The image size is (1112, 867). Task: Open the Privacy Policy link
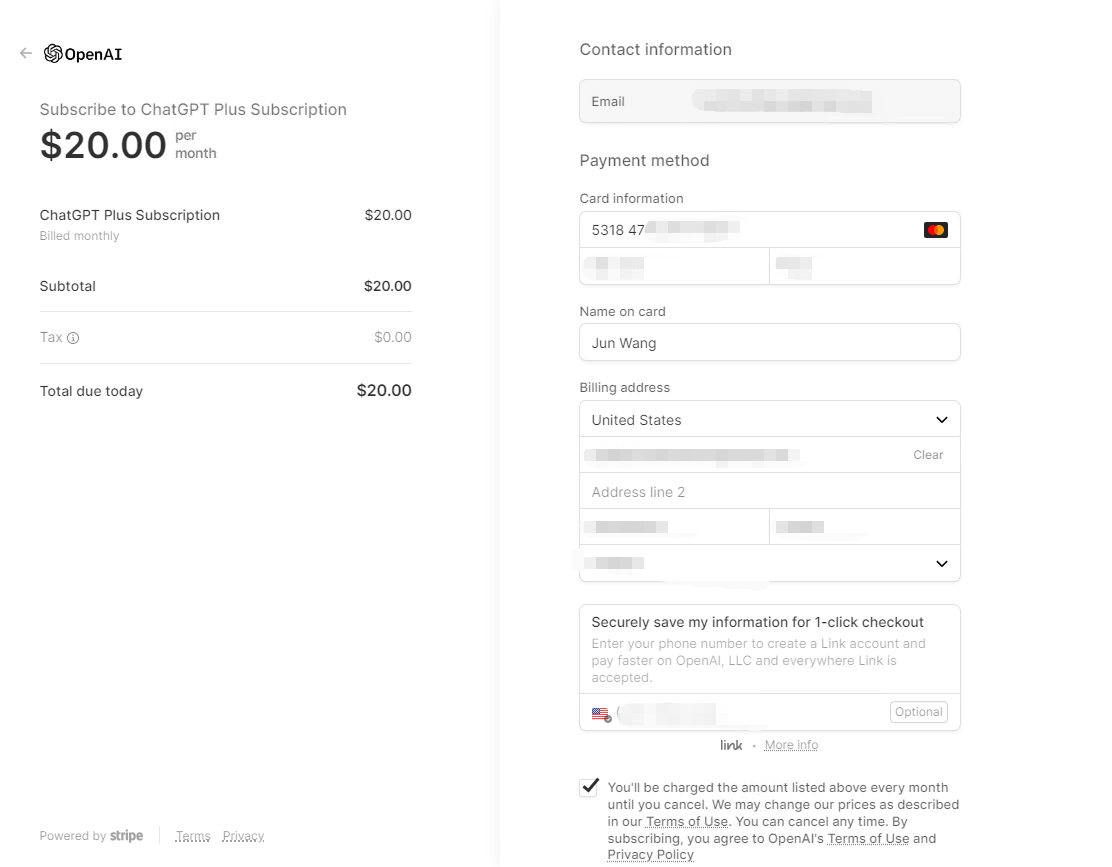(650, 855)
